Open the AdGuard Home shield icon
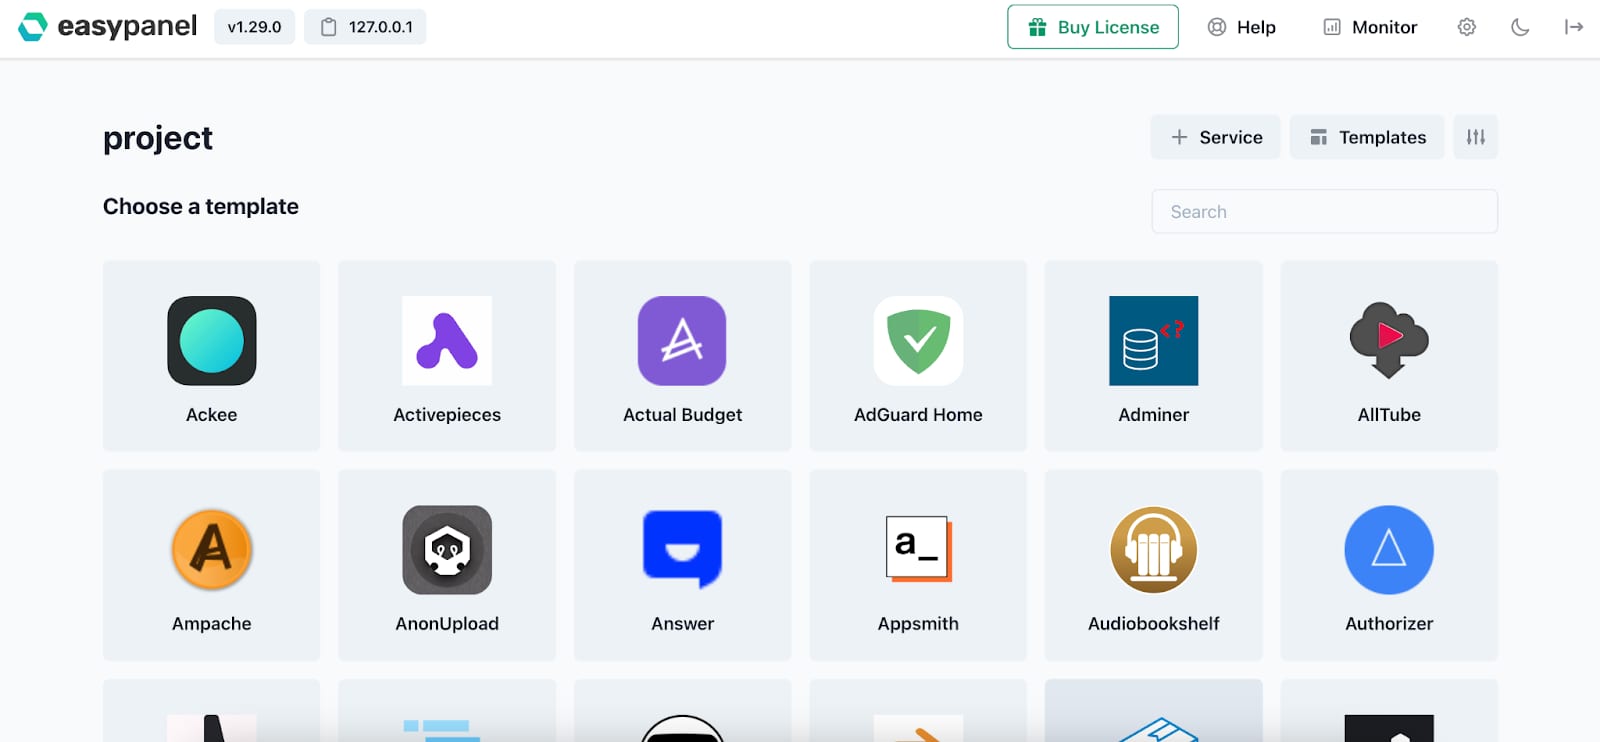Viewport: 1600px width, 742px height. click(918, 341)
